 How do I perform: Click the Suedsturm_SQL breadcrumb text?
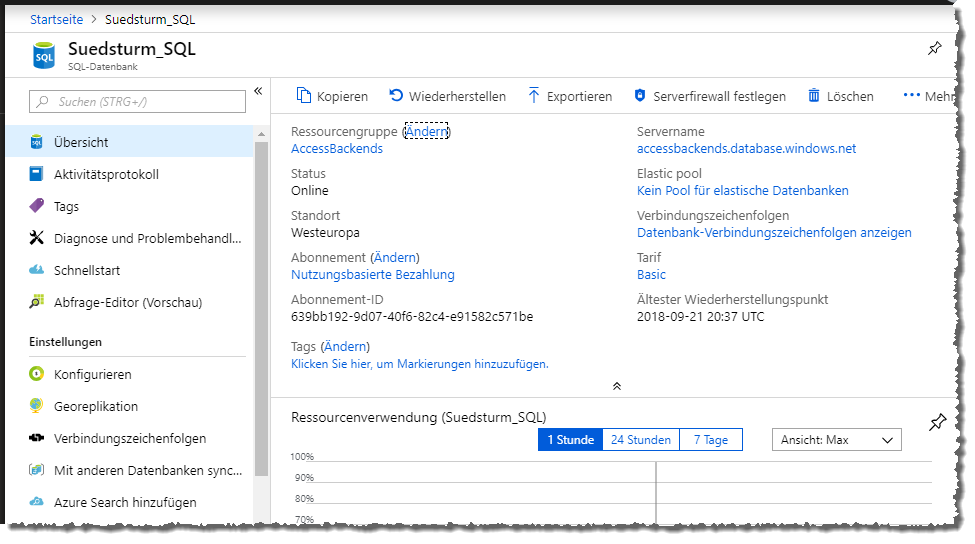(150, 19)
